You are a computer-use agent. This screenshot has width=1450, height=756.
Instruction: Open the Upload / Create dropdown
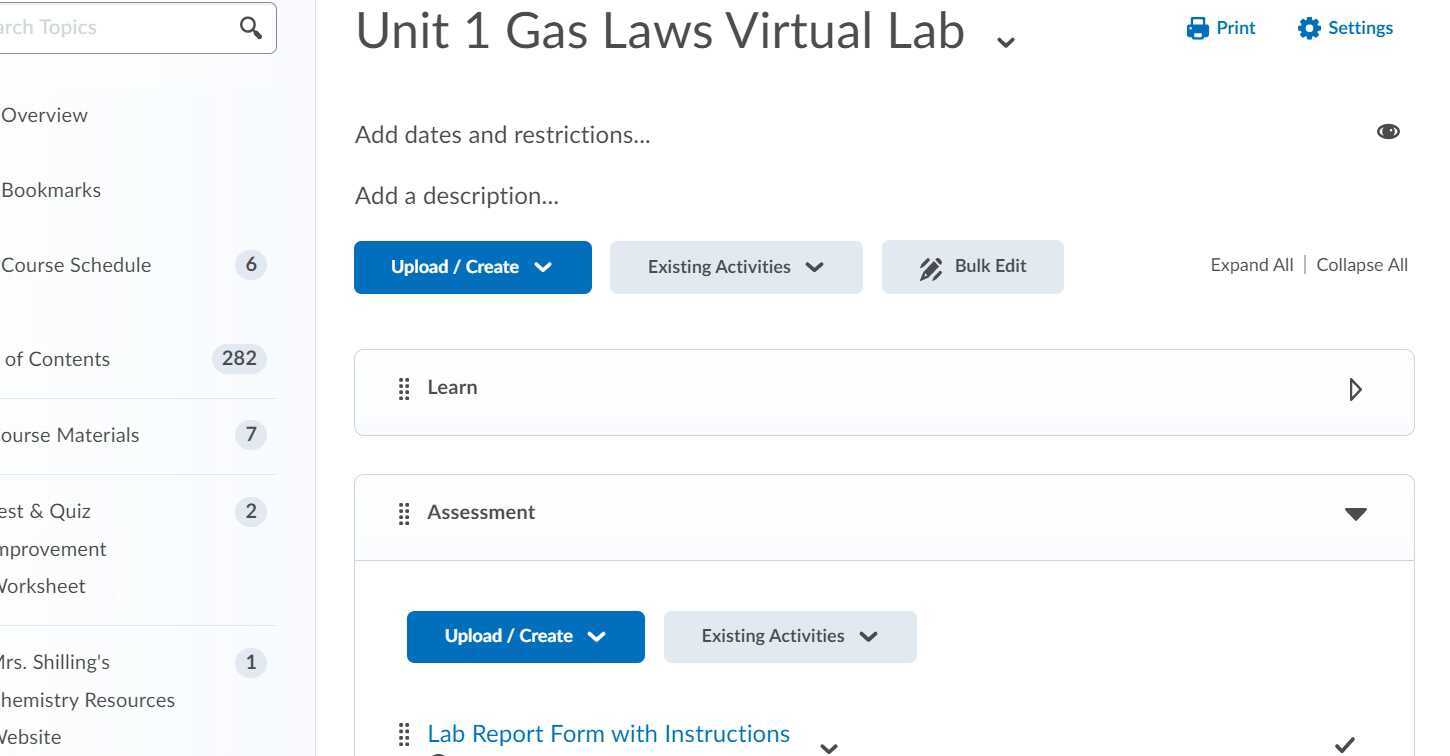(x=472, y=267)
